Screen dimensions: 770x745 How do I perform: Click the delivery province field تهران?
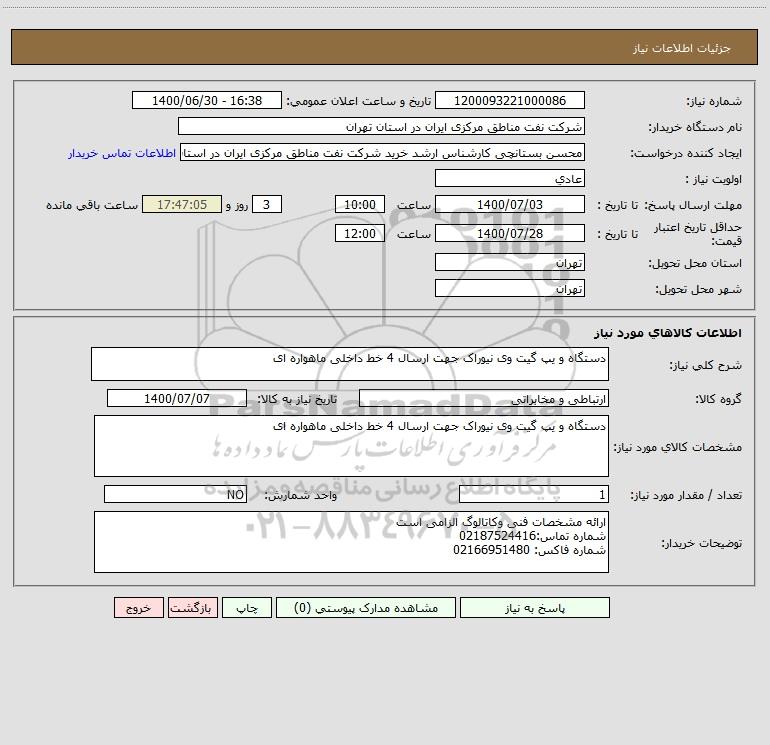510,262
